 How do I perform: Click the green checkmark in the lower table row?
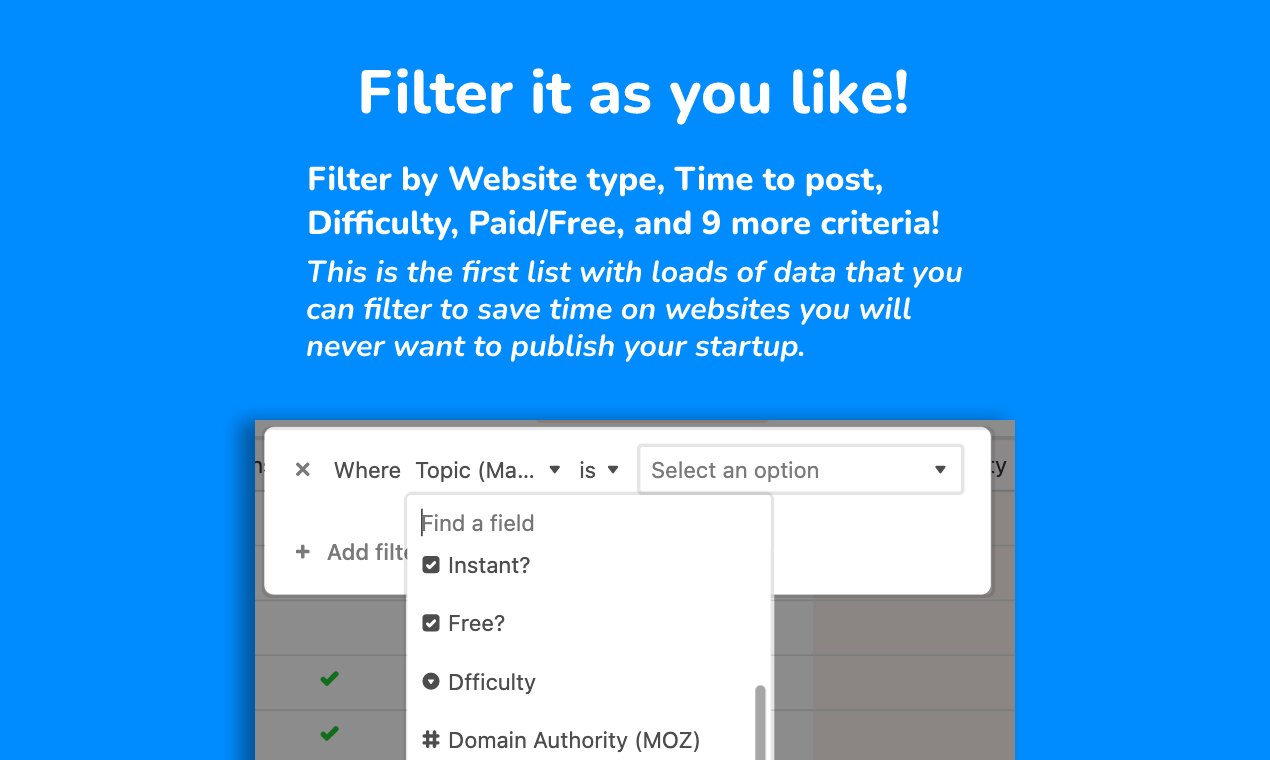point(330,734)
